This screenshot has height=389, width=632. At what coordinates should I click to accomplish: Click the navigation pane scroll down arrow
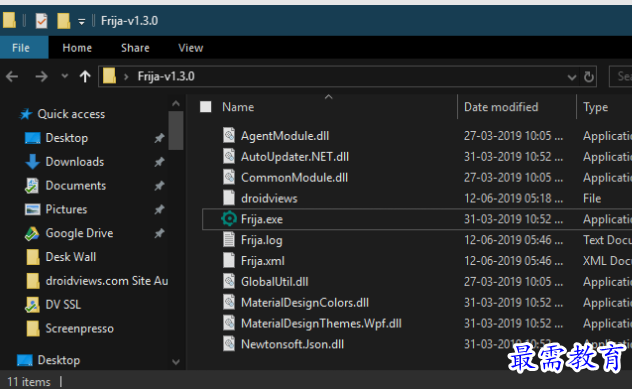(x=176, y=362)
